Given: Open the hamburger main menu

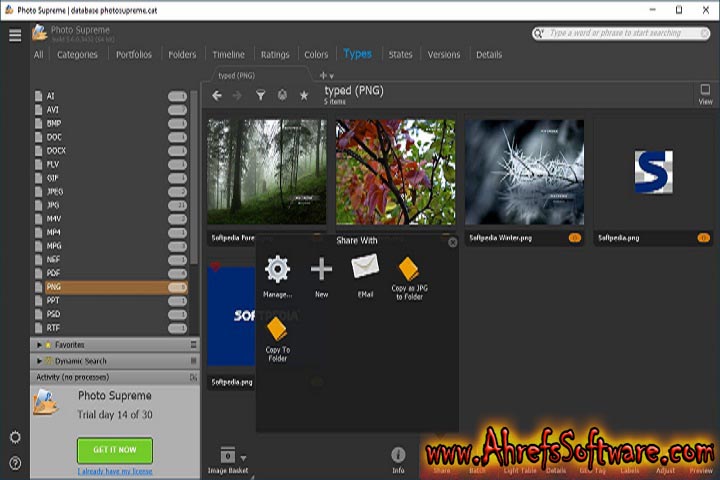Looking at the screenshot, I should coord(15,35).
